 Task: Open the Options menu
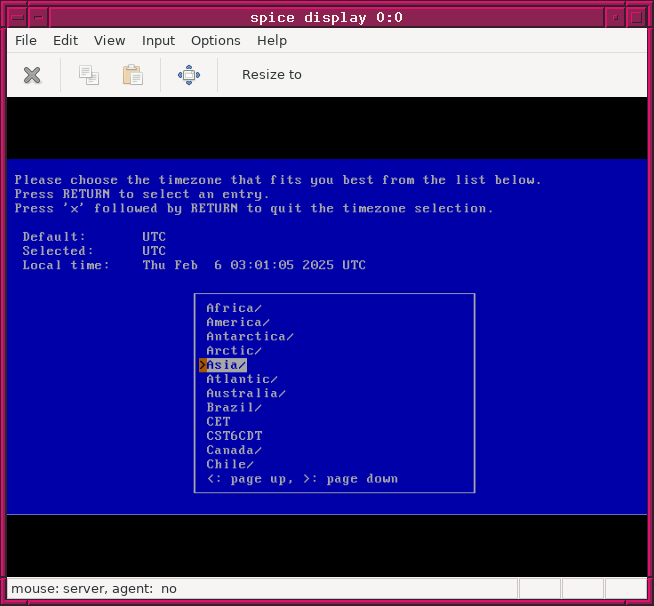tap(215, 41)
